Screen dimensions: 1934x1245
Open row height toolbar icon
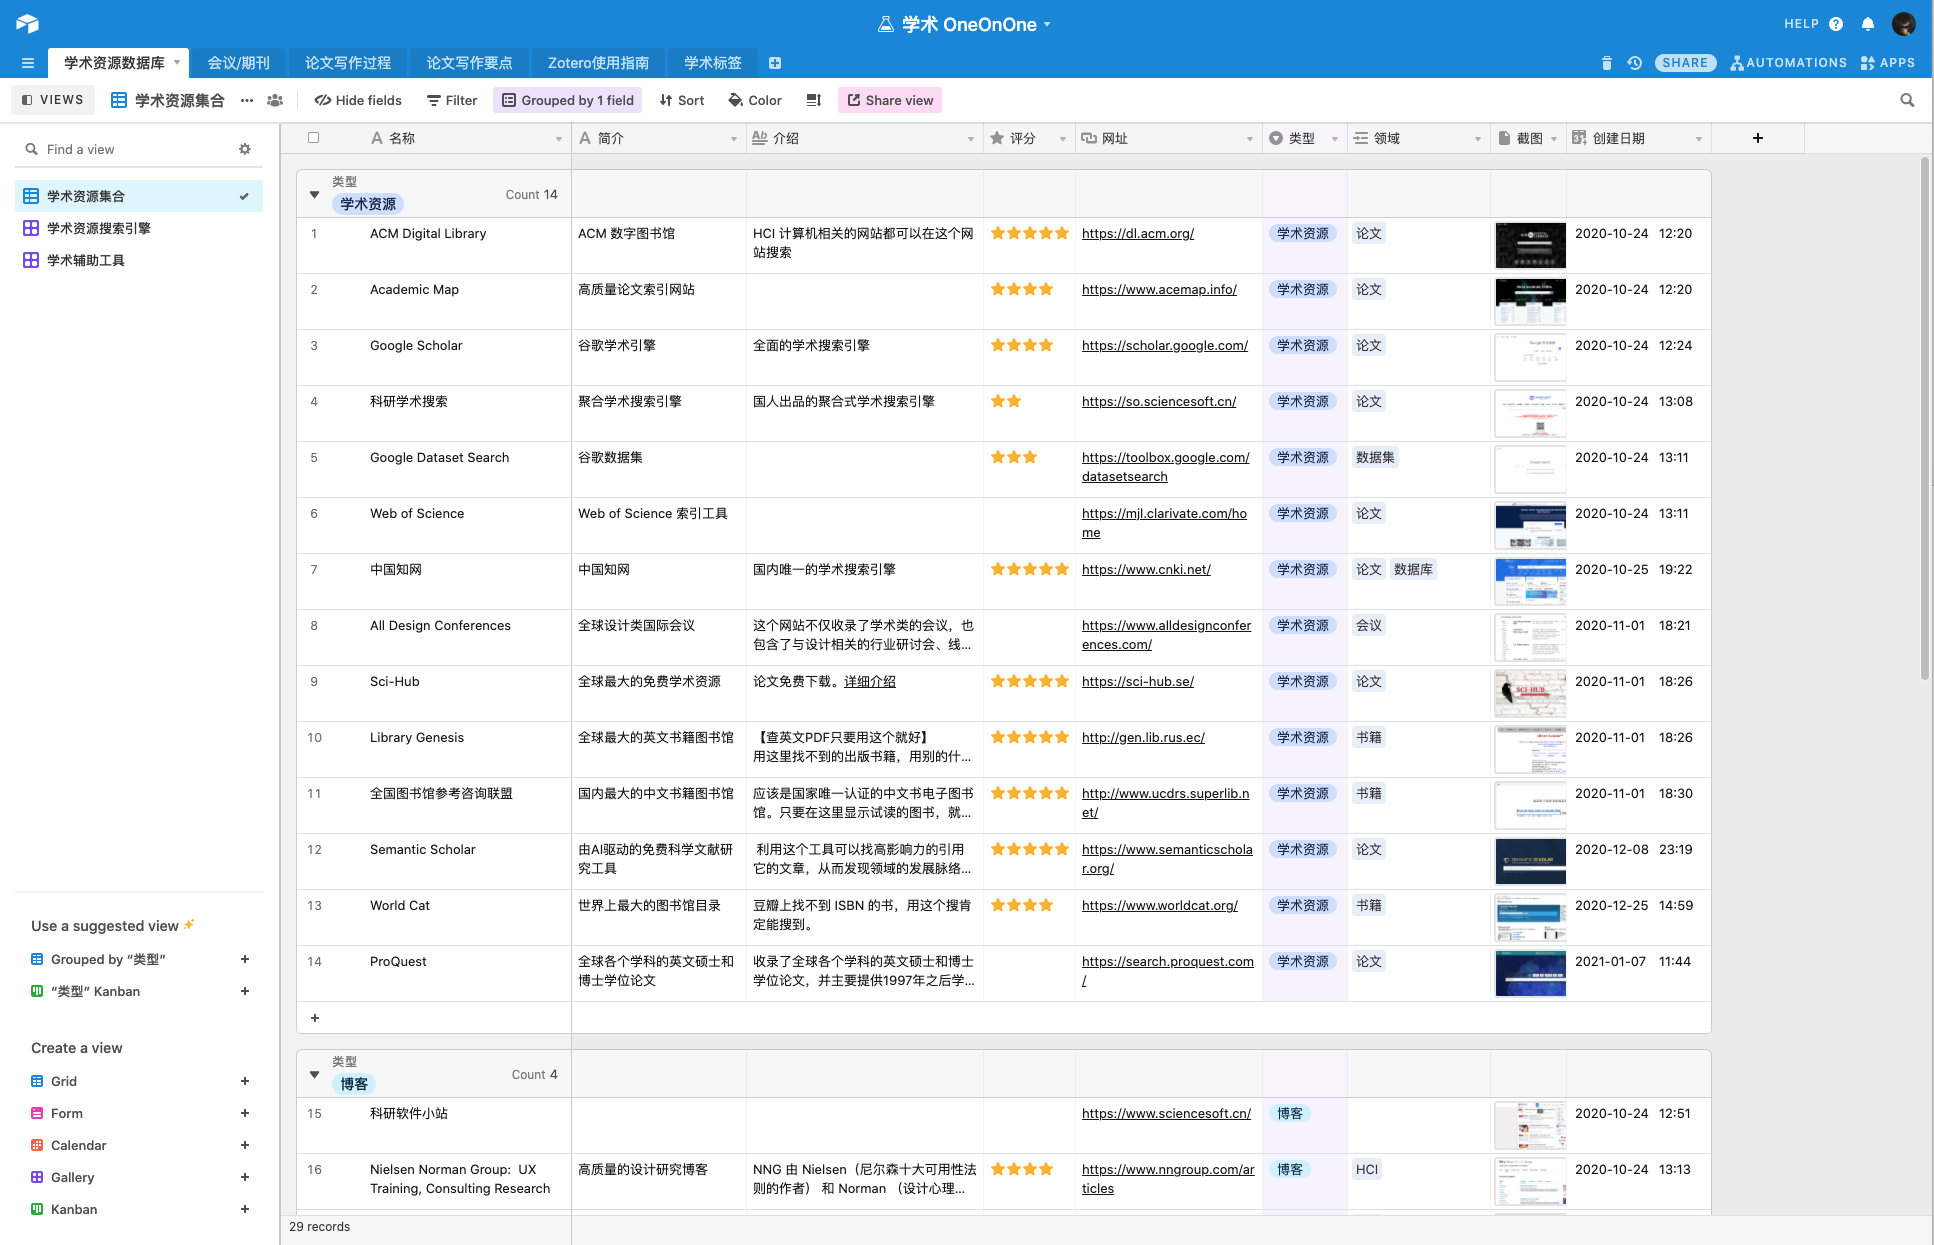(814, 100)
